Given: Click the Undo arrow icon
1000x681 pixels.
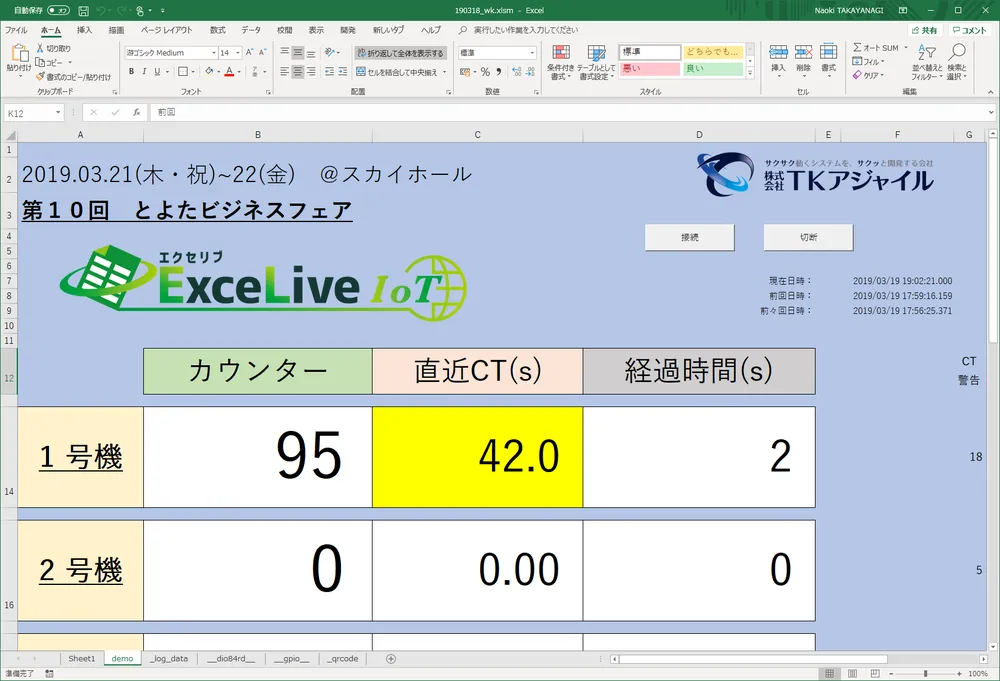Looking at the screenshot, I should [101, 10].
